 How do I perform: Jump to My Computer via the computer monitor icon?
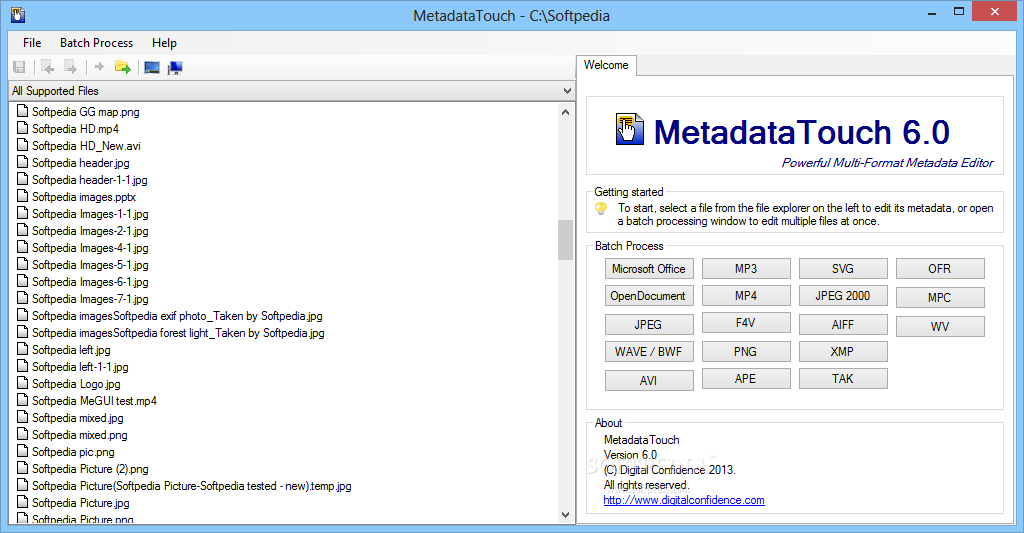175,67
